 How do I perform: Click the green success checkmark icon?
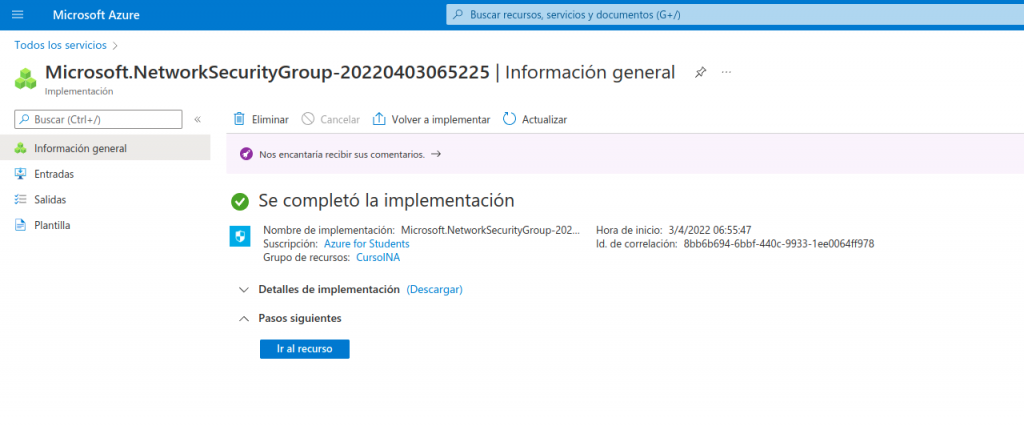pyautogui.click(x=240, y=201)
